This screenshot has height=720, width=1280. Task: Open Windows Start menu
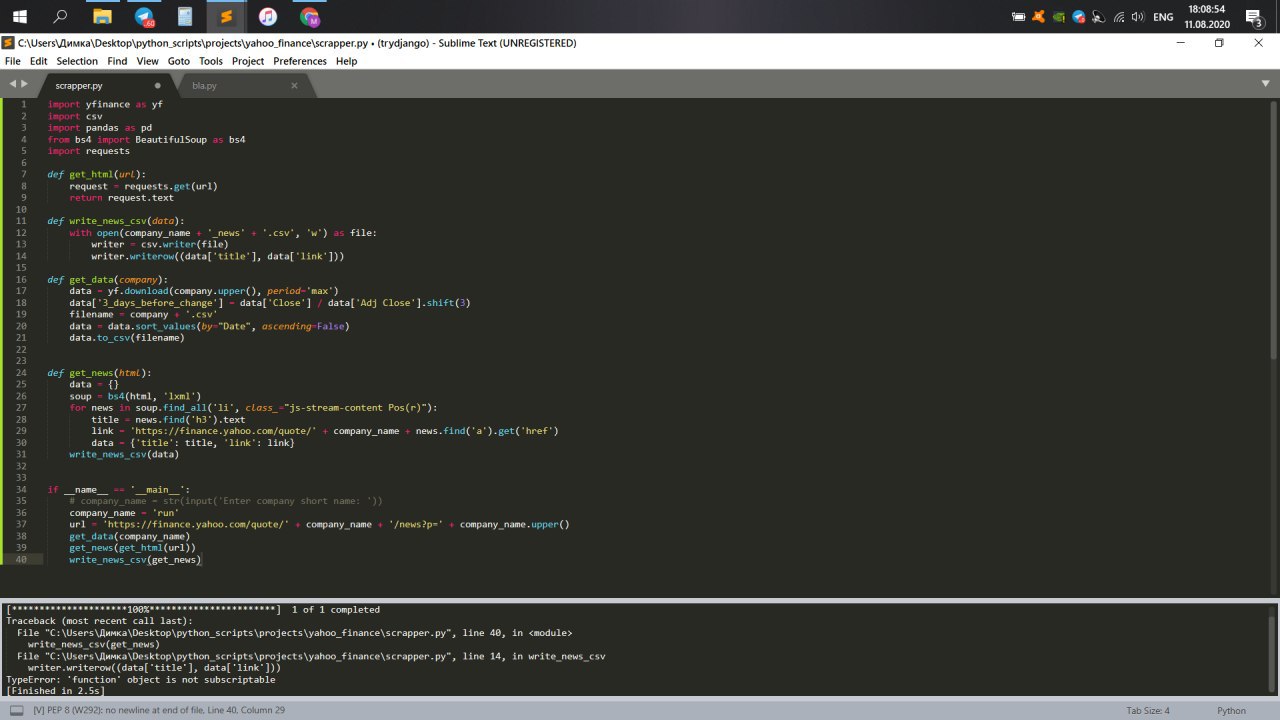tap(19, 16)
